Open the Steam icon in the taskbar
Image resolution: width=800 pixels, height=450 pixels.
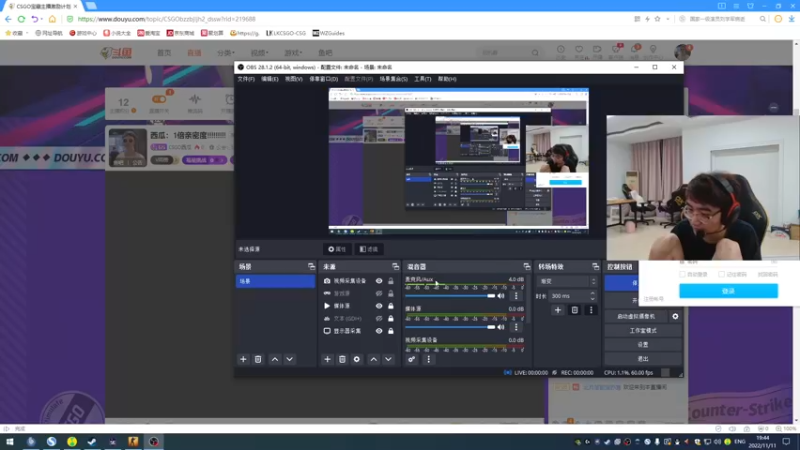click(92, 442)
